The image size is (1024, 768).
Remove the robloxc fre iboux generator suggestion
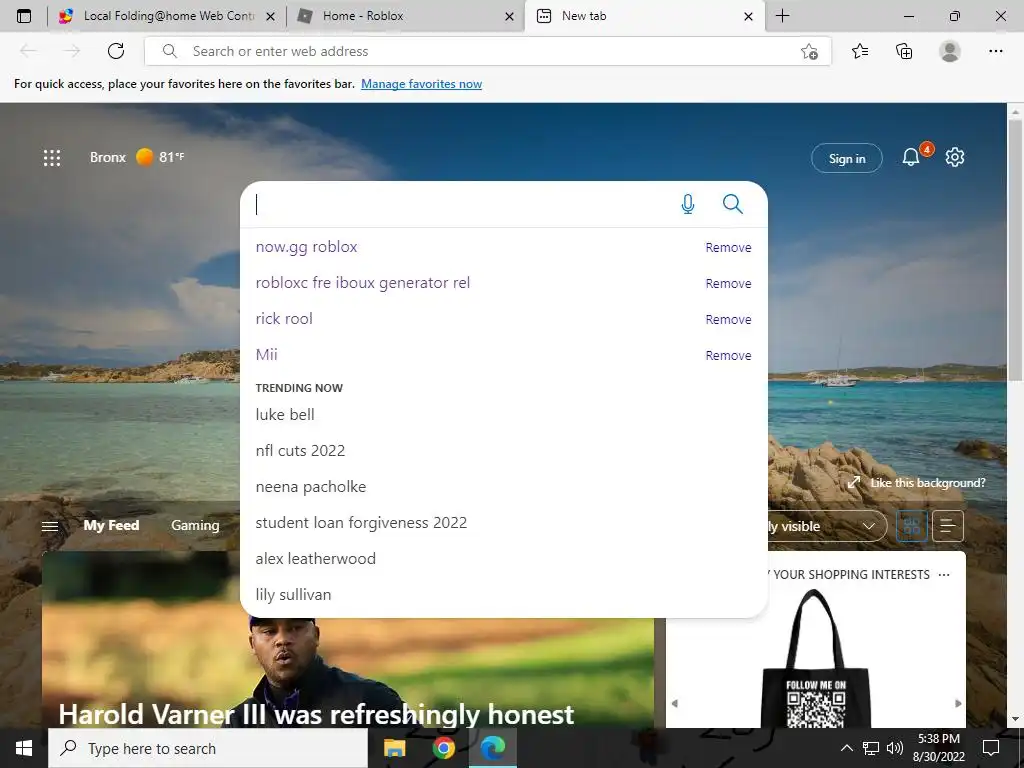(x=728, y=283)
